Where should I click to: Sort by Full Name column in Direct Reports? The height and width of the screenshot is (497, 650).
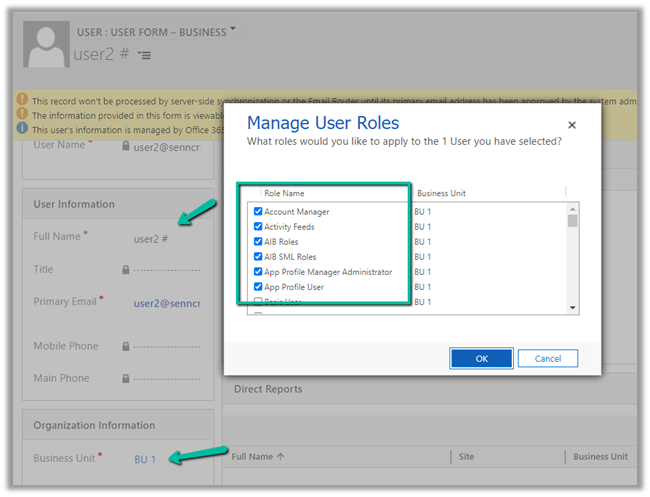point(258,457)
